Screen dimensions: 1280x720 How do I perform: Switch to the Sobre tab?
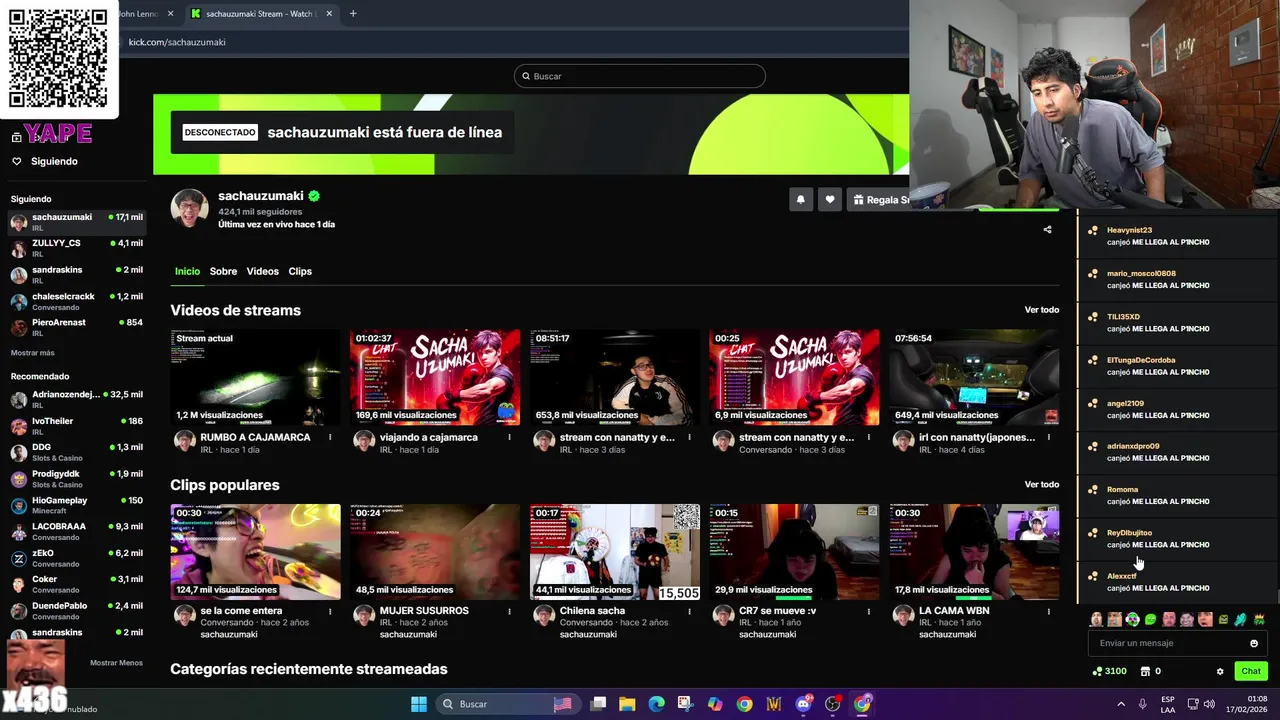tap(223, 271)
